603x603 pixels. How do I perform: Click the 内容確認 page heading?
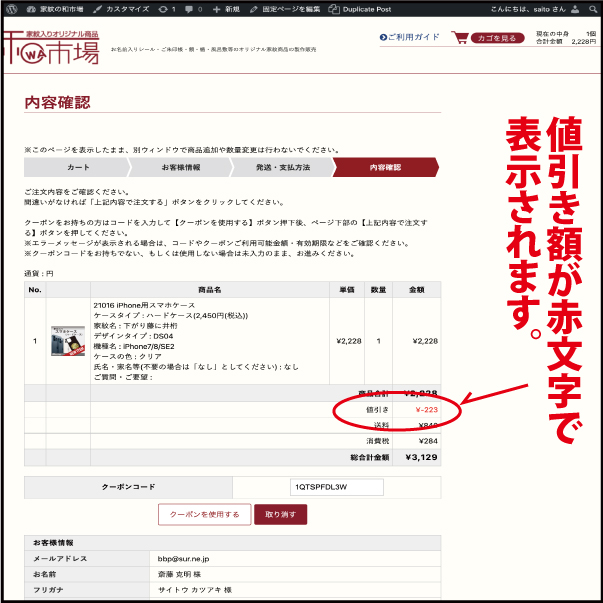tap(57, 102)
